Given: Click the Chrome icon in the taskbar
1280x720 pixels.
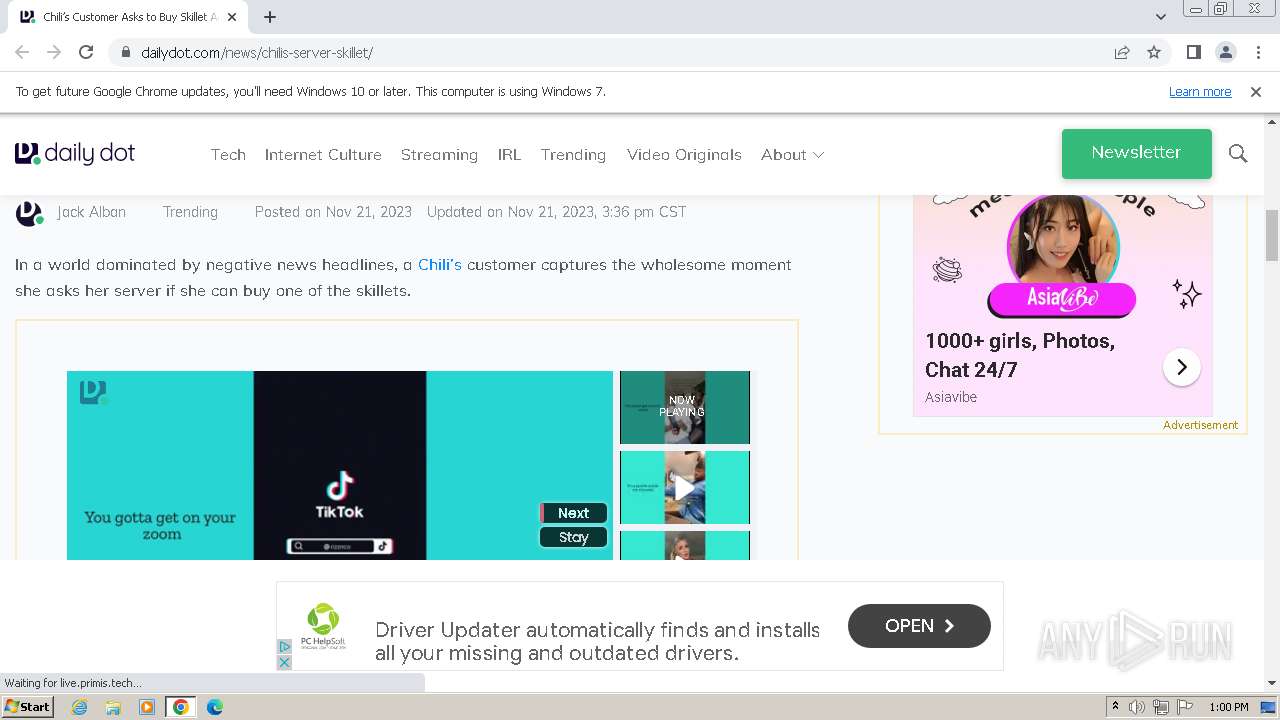Looking at the screenshot, I should [x=181, y=707].
